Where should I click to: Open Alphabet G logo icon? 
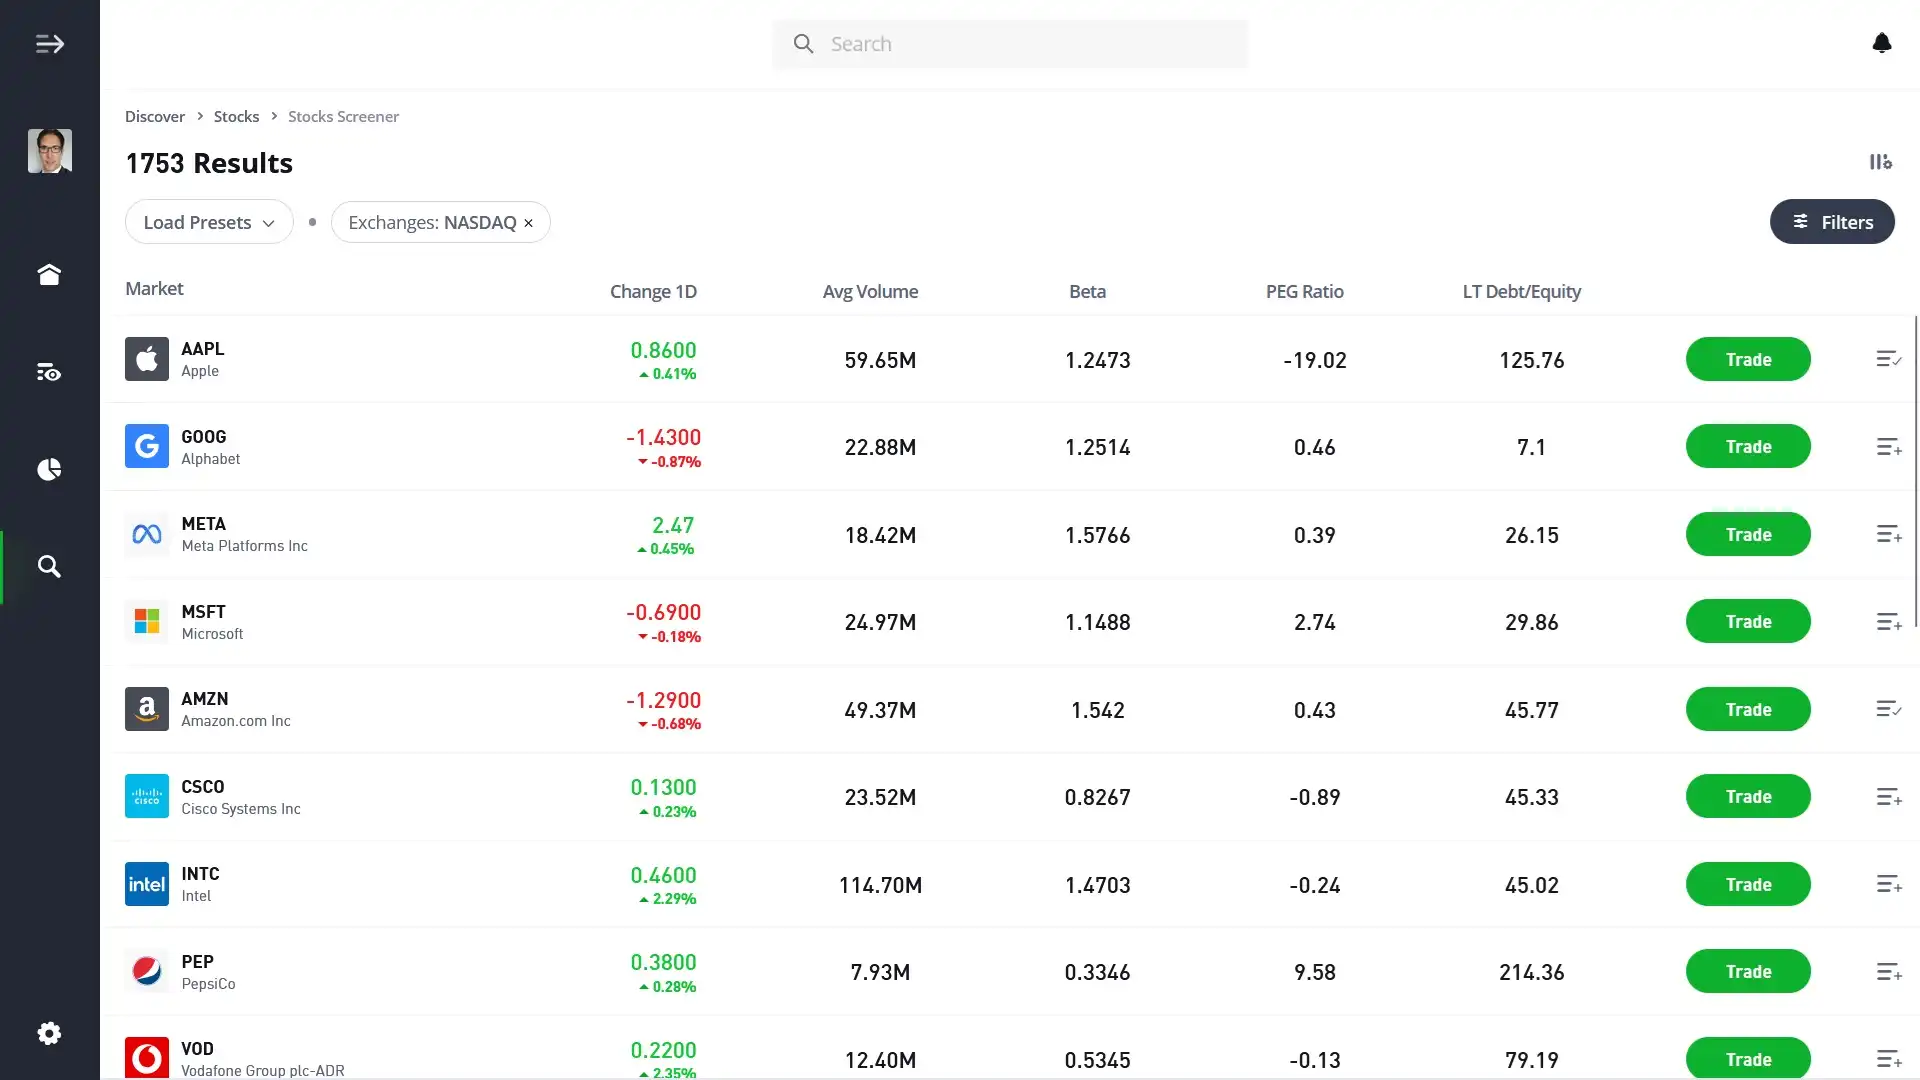coord(147,446)
